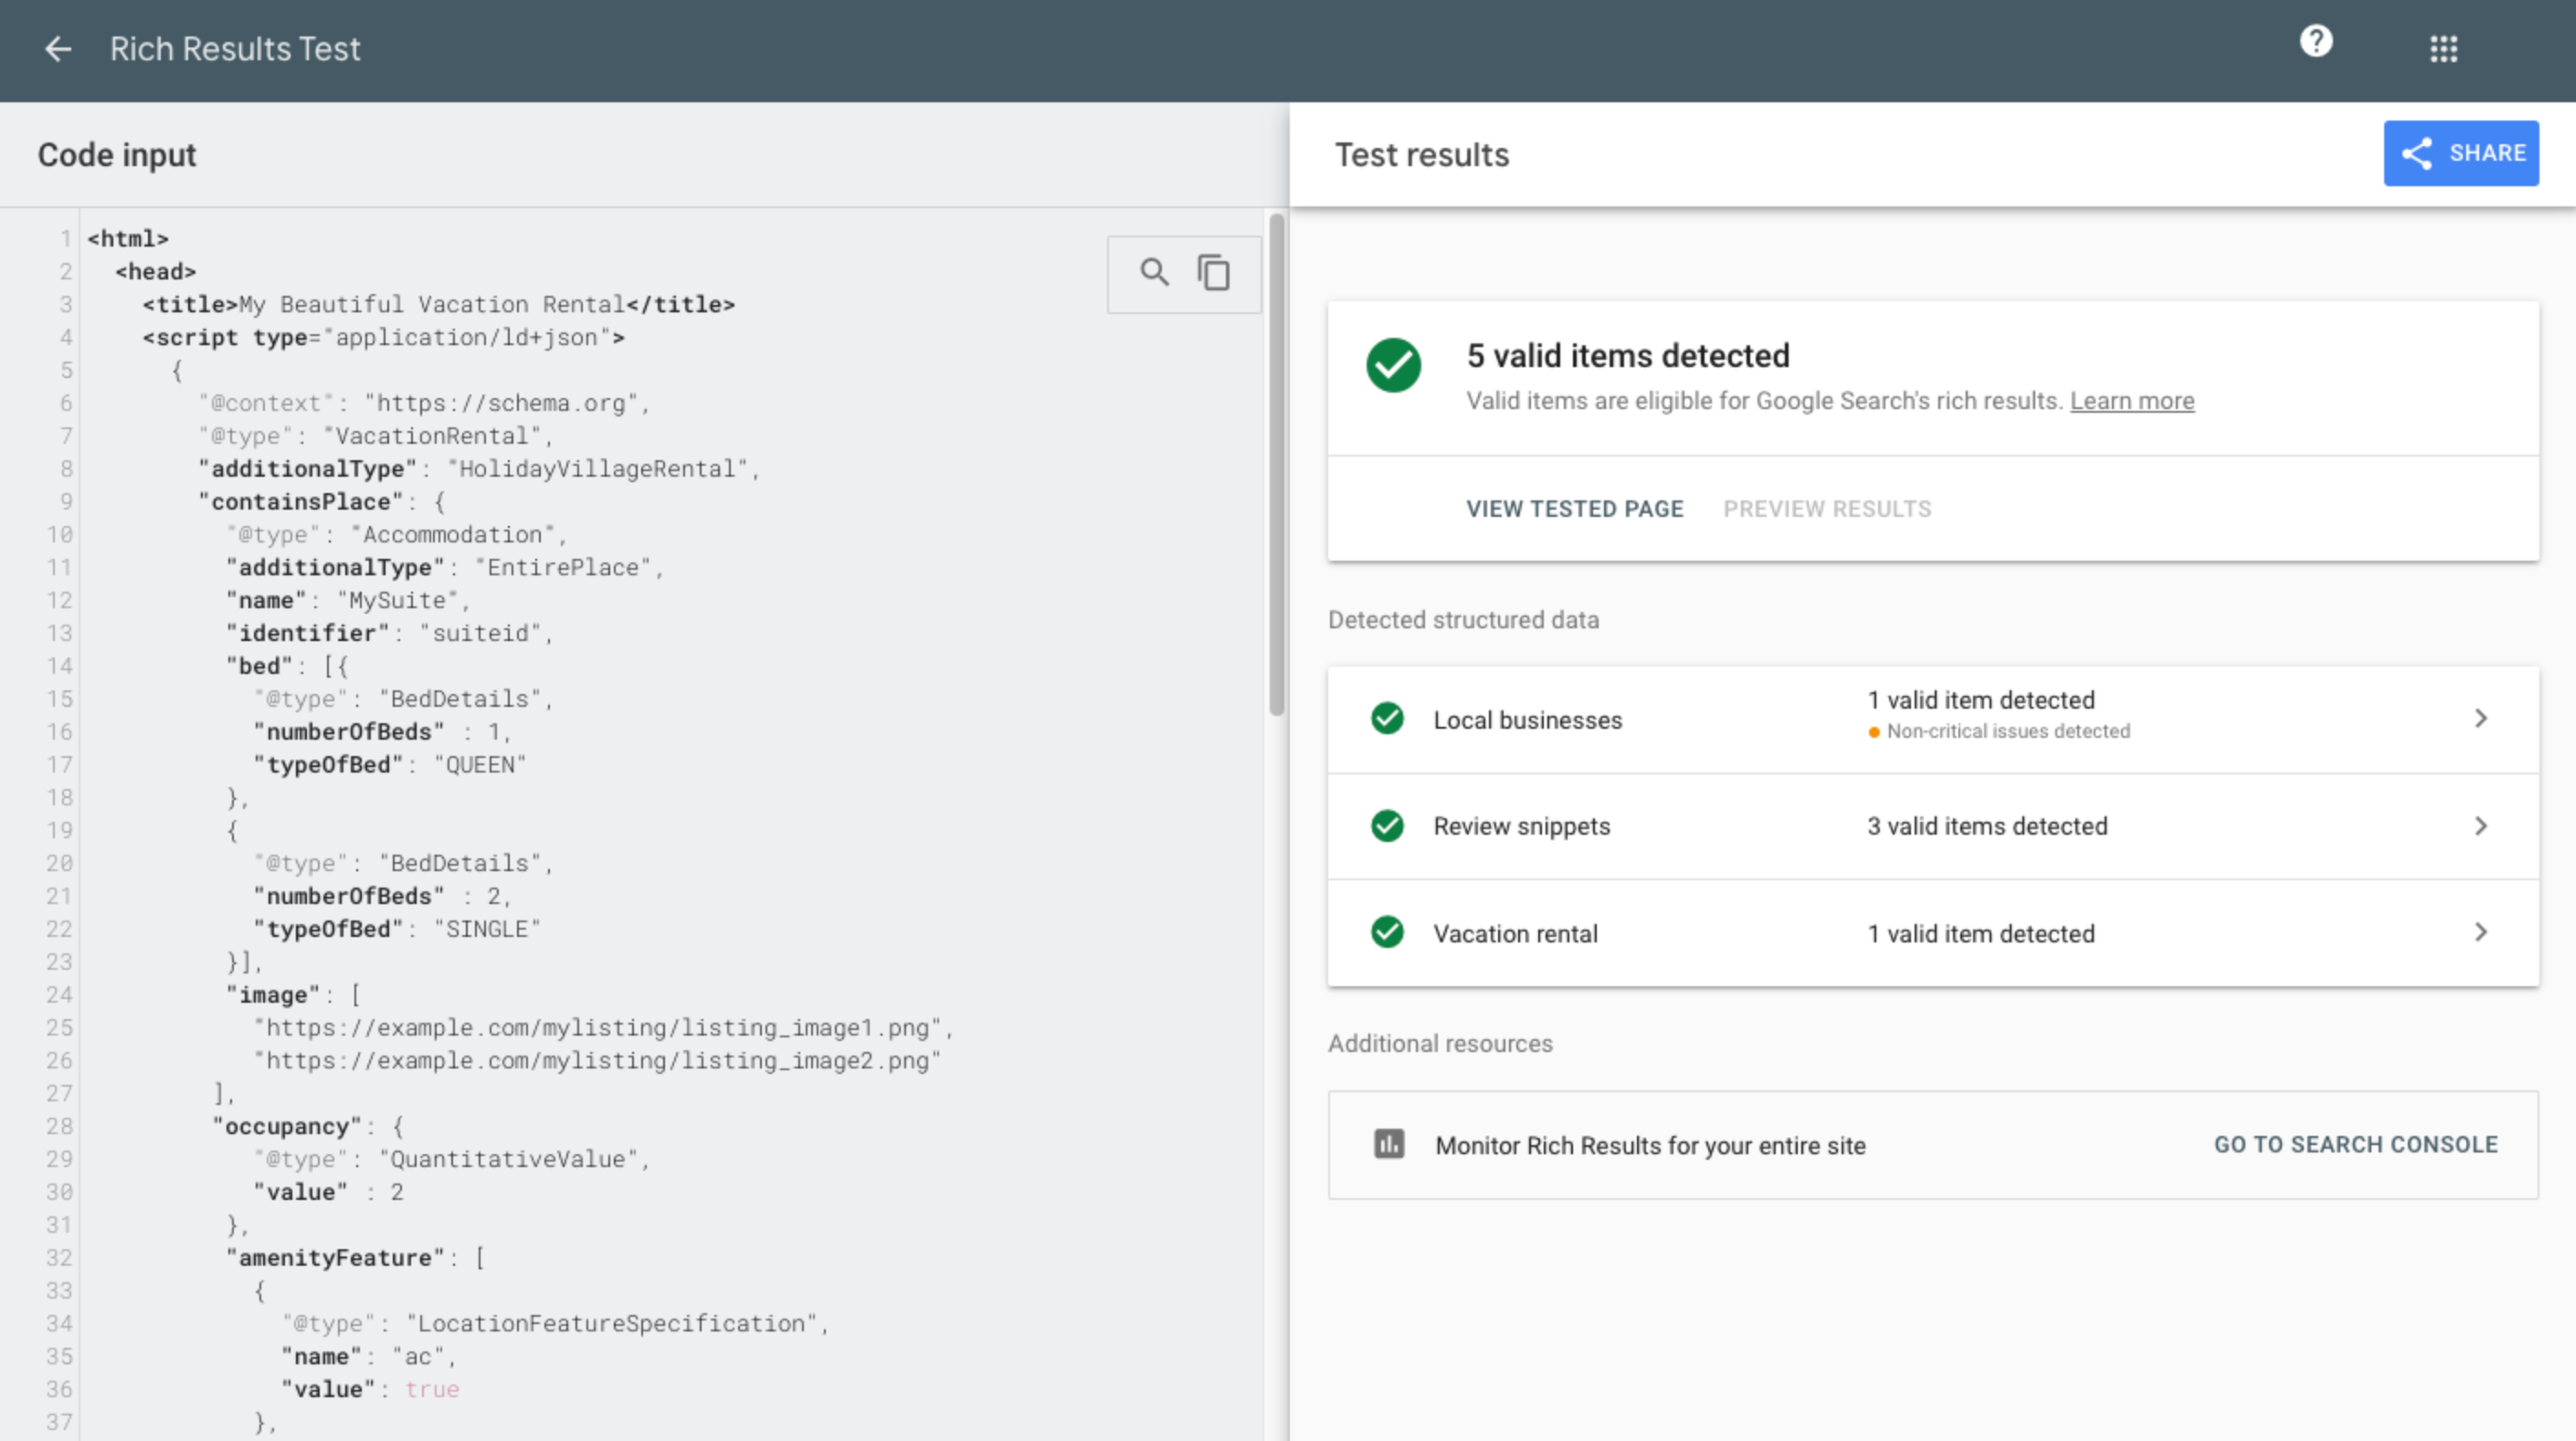Click the SHARE button
This screenshot has width=2576, height=1441.
pos(2461,153)
